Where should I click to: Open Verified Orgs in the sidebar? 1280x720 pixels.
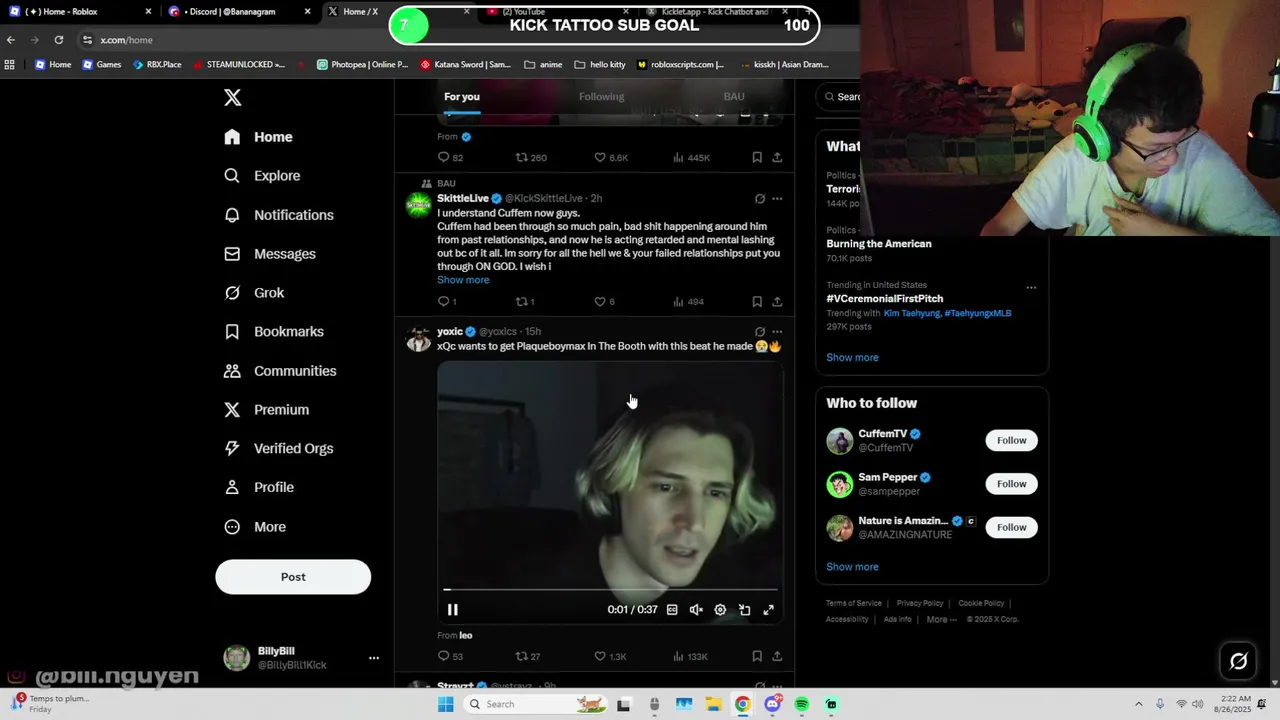279,449
